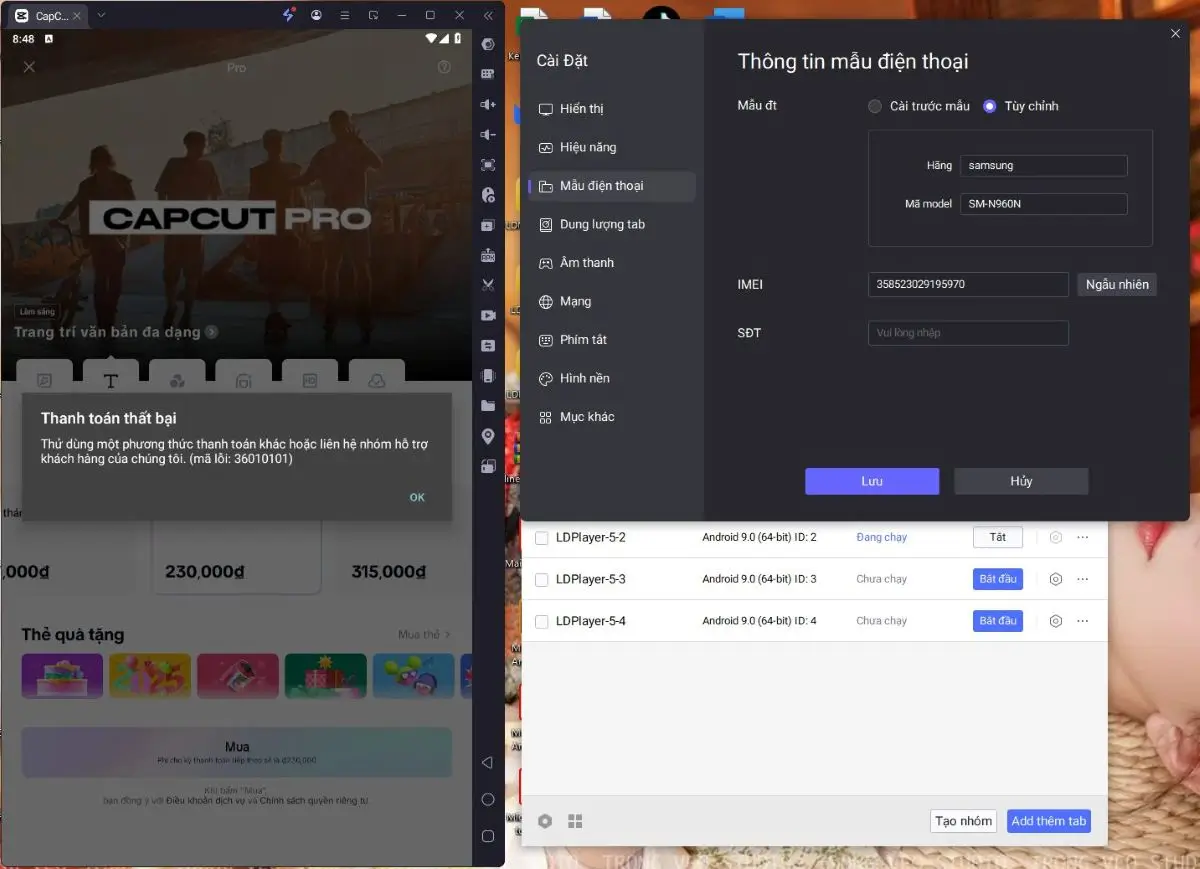Open 'Hiệu năng' settings section
Screen dimensions: 1200x869
tap(612, 147)
